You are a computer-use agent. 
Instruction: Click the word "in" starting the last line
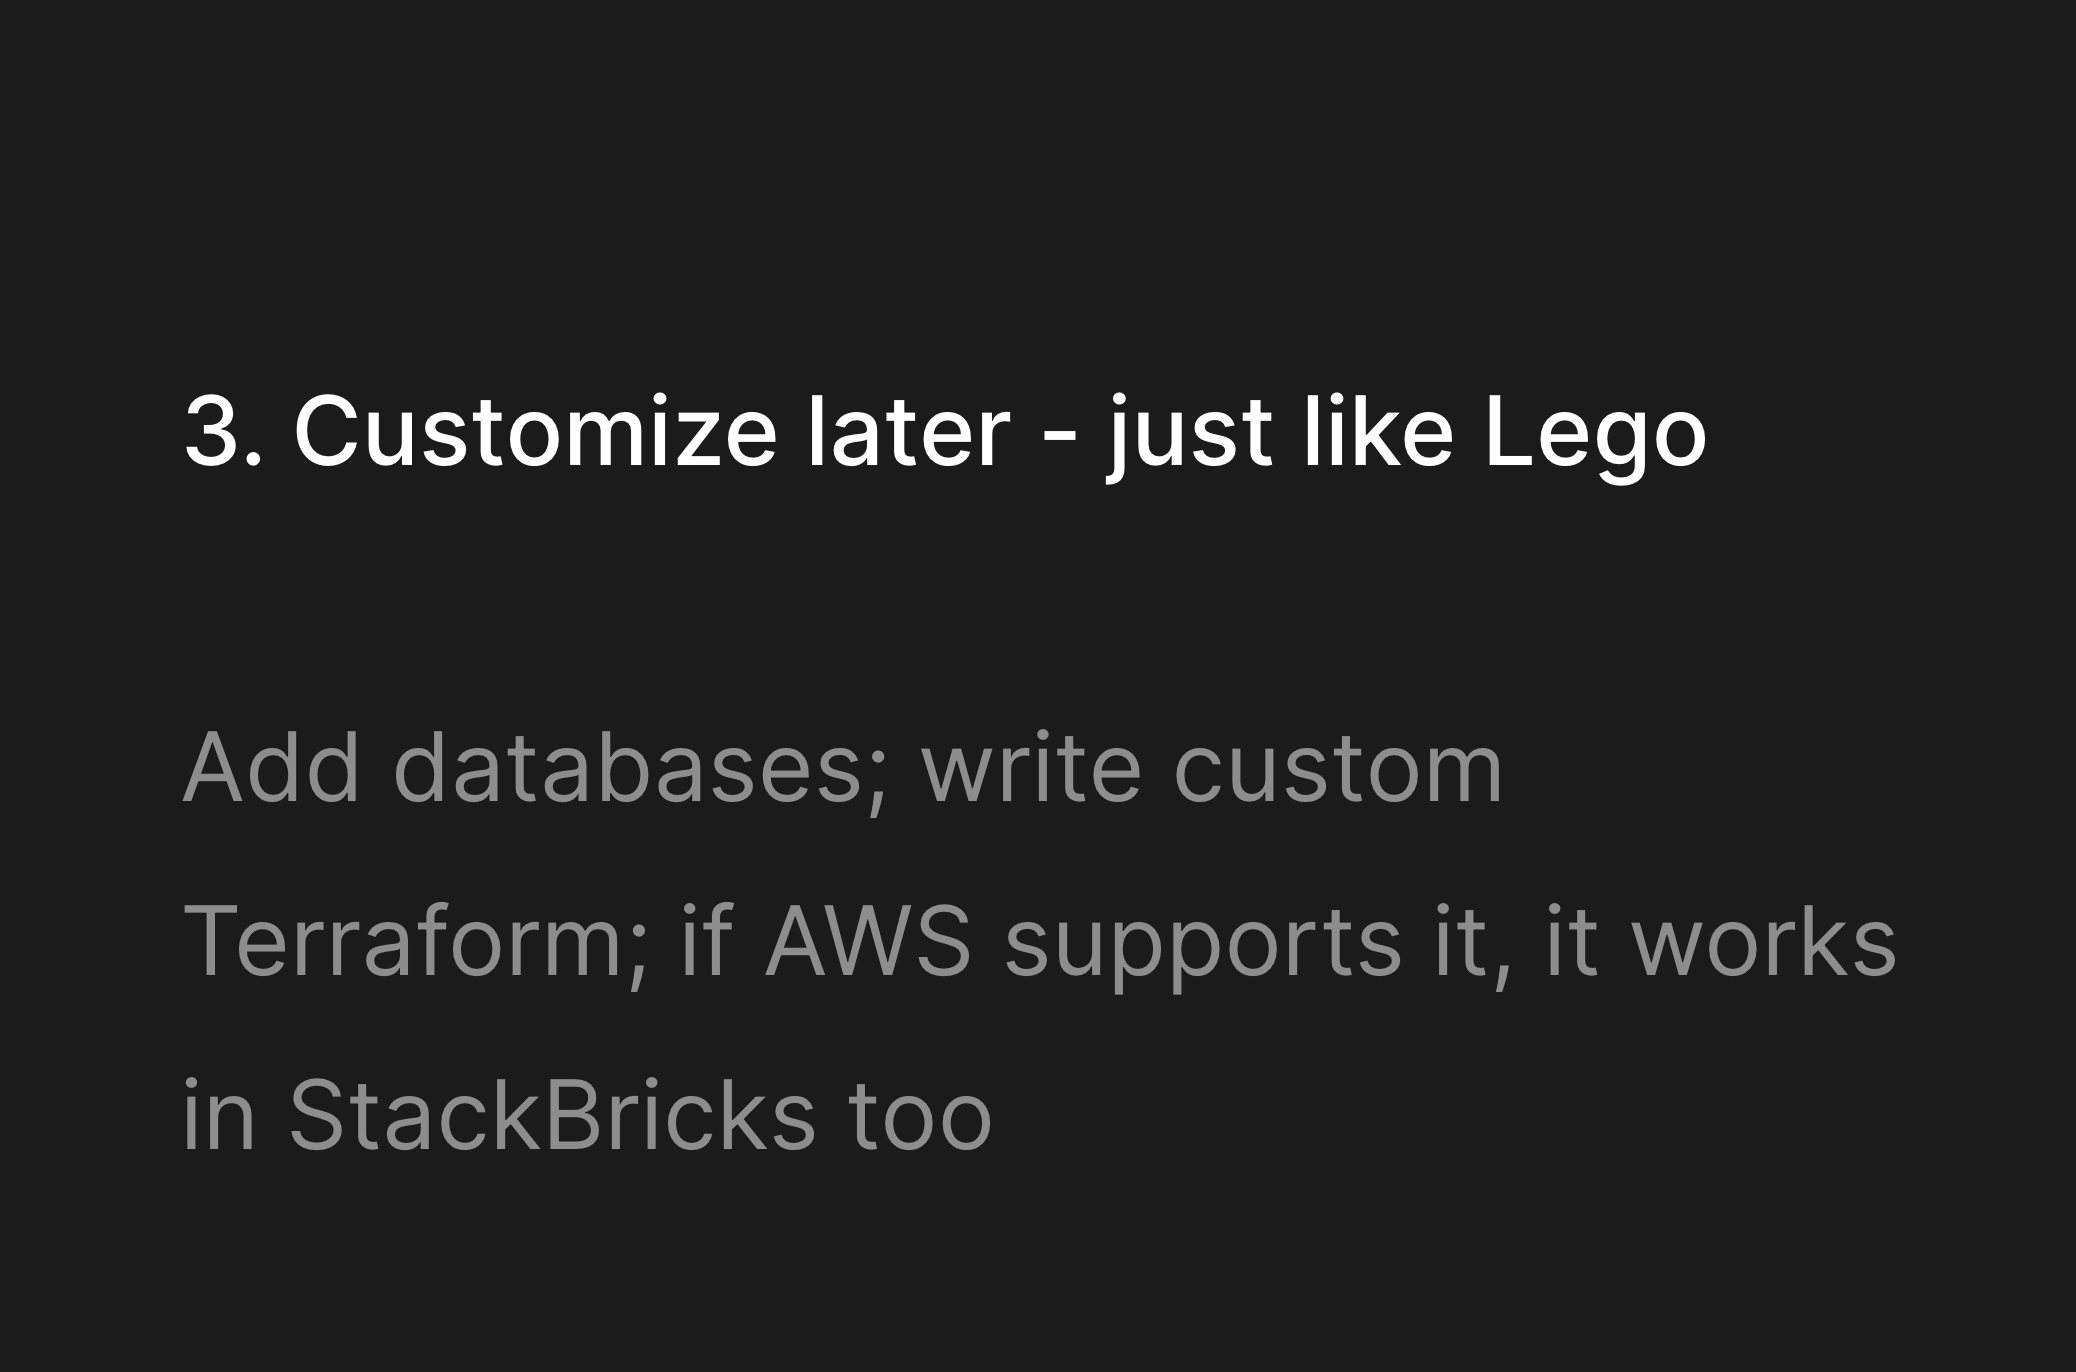pyautogui.click(x=219, y=1116)
